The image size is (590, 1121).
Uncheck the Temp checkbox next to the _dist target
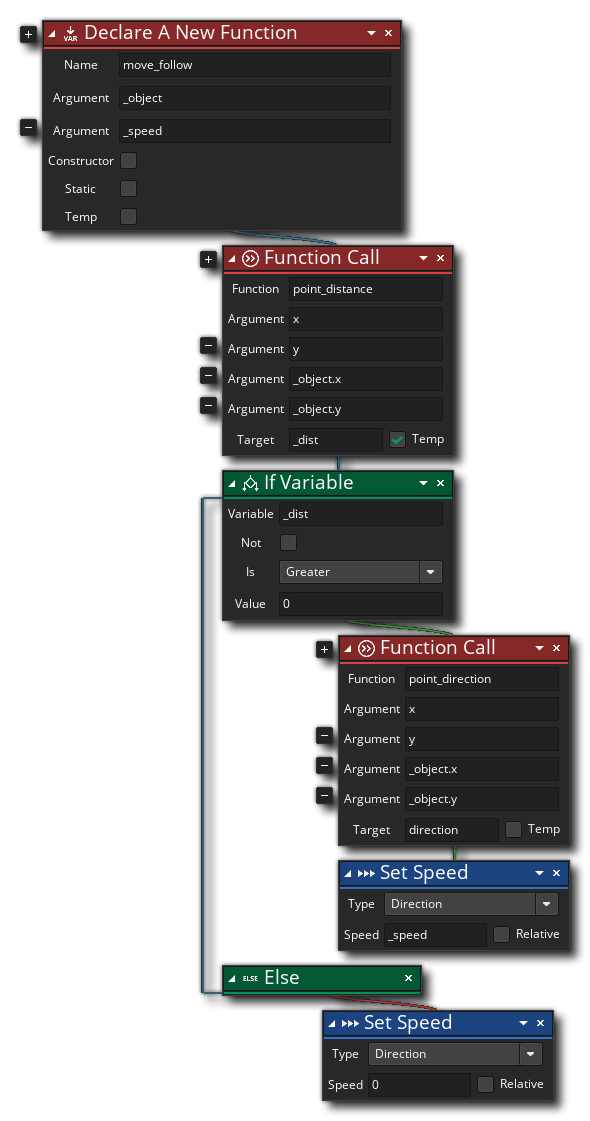pos(396,439)
